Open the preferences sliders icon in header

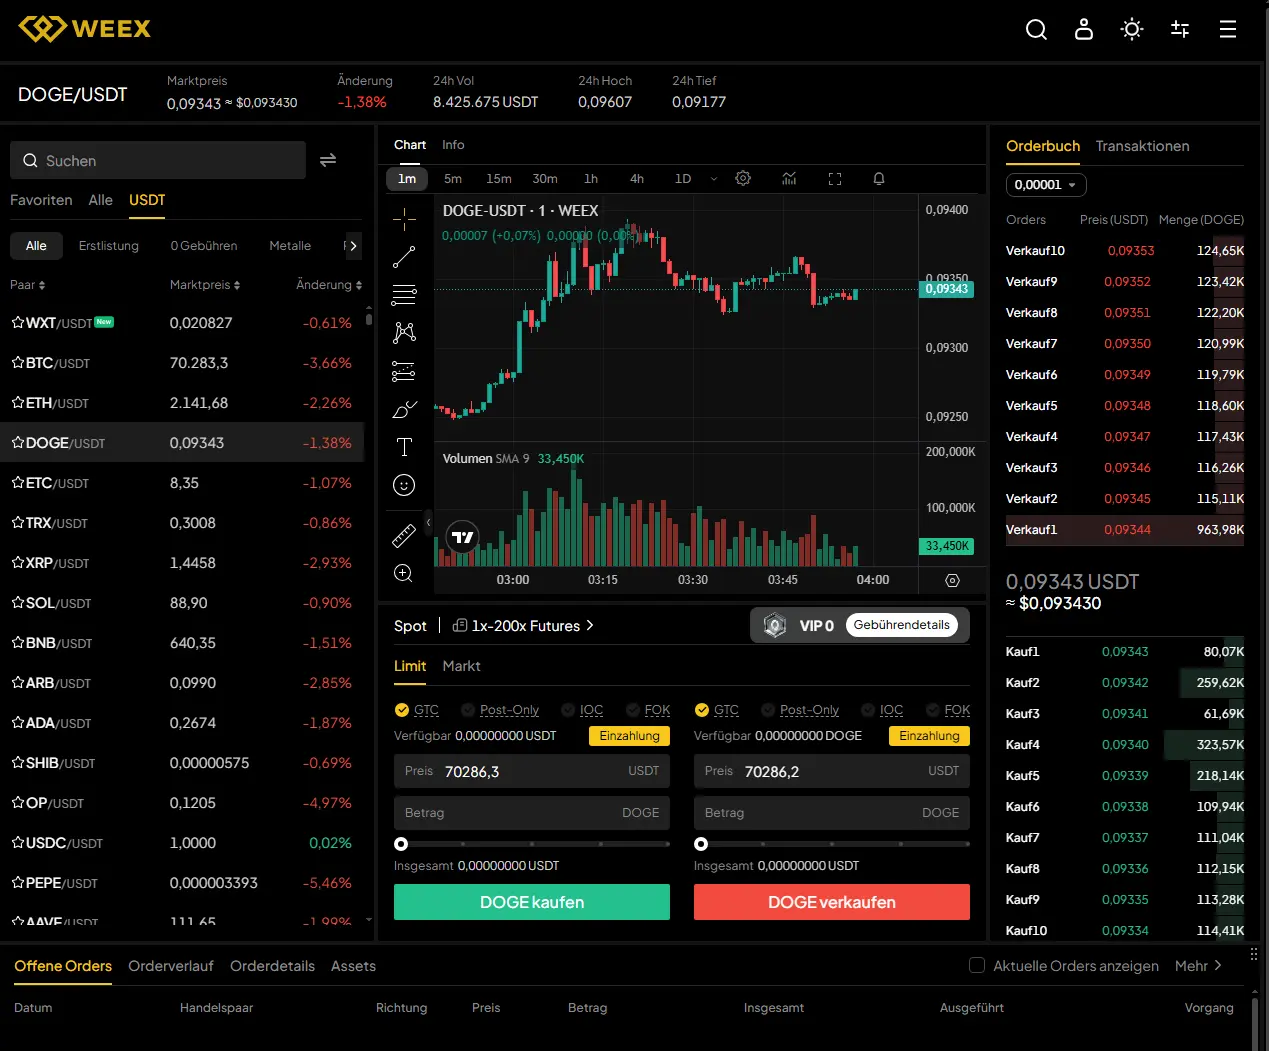1180,30
